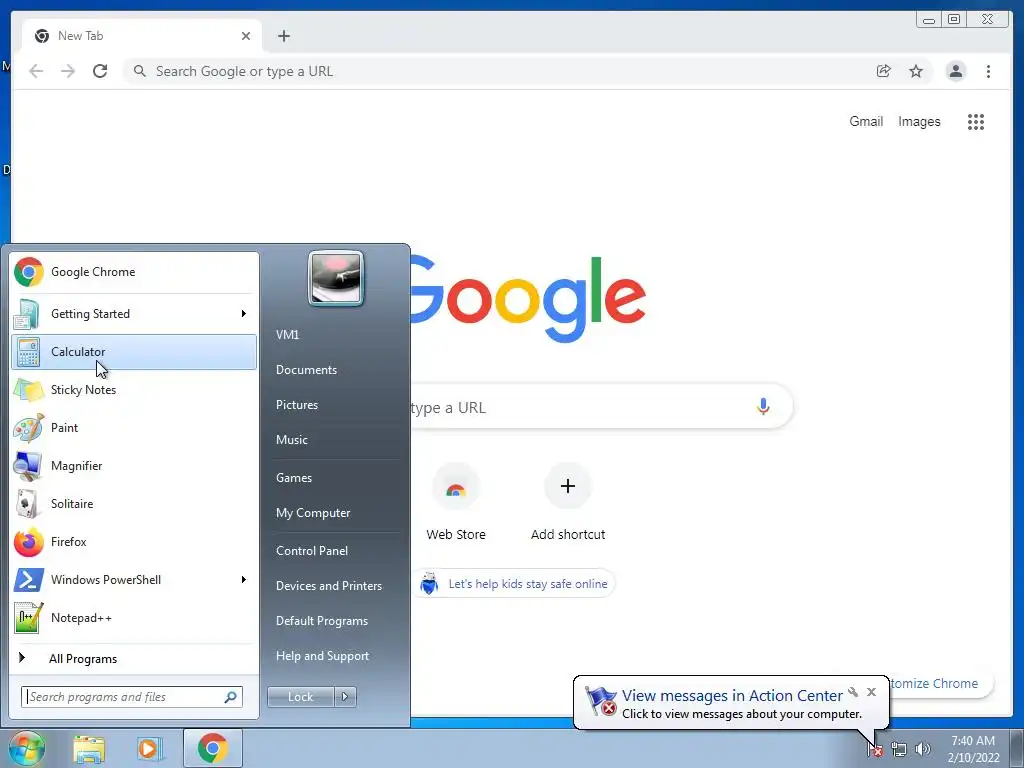Image resolution: width=1024 pixels, height=768 pixels.
Task: Start Paint from the Start menu
Action: [134, 428]
